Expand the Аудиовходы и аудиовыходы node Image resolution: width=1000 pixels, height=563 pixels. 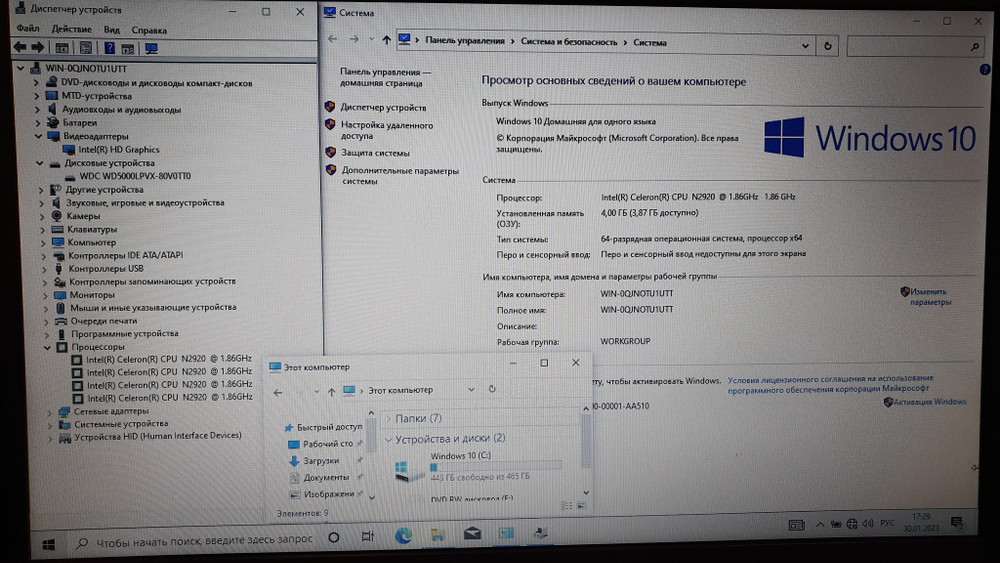click(38, 110)
